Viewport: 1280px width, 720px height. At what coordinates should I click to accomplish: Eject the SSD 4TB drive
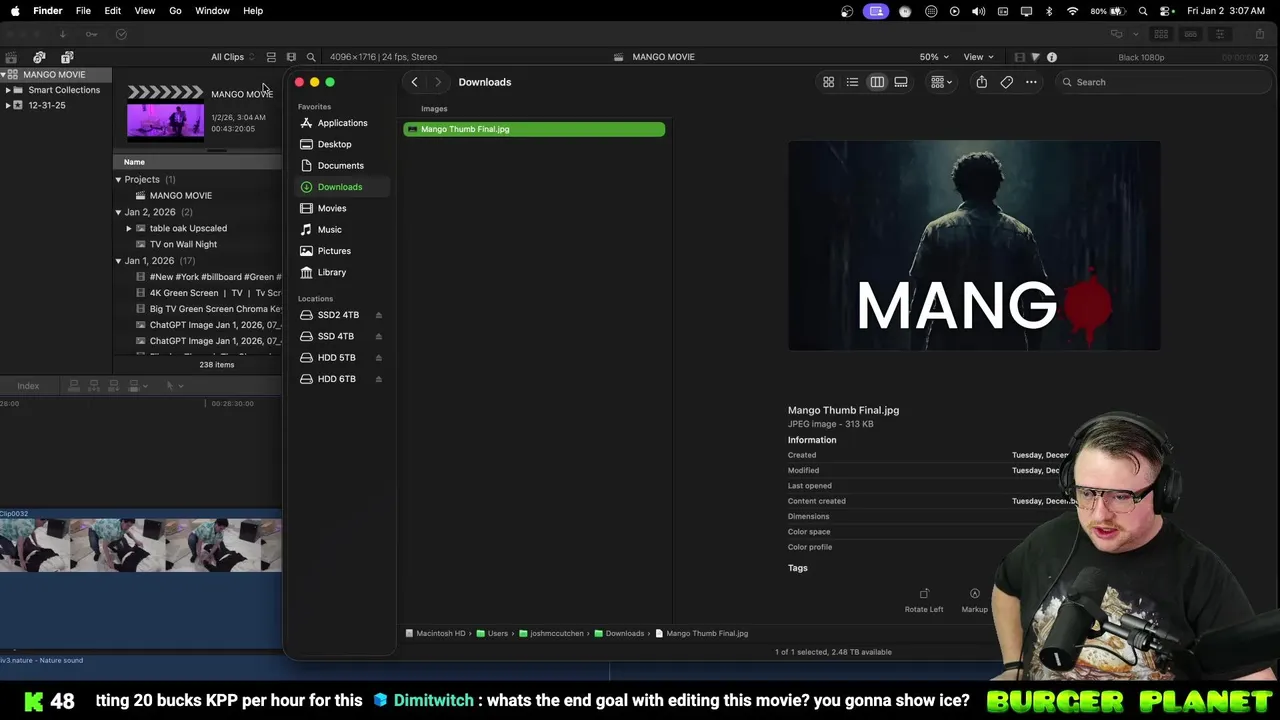(x=378, y=336)
